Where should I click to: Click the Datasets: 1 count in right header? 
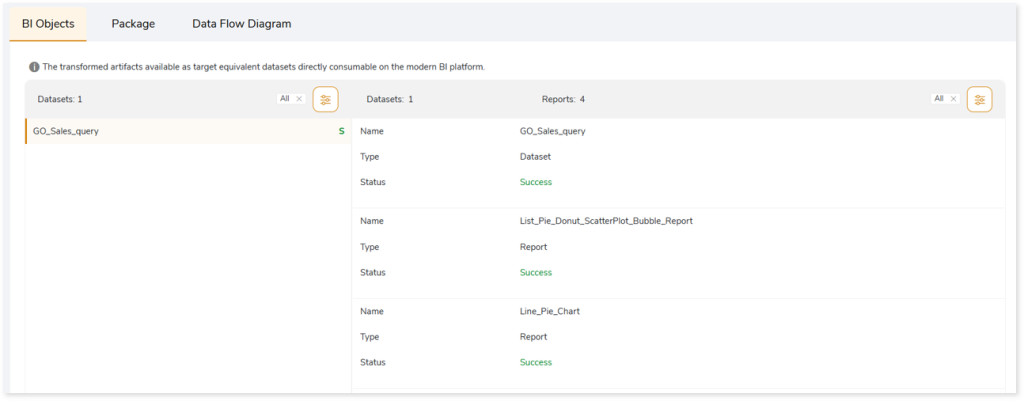pyautogui.click(x=390, y=99)
